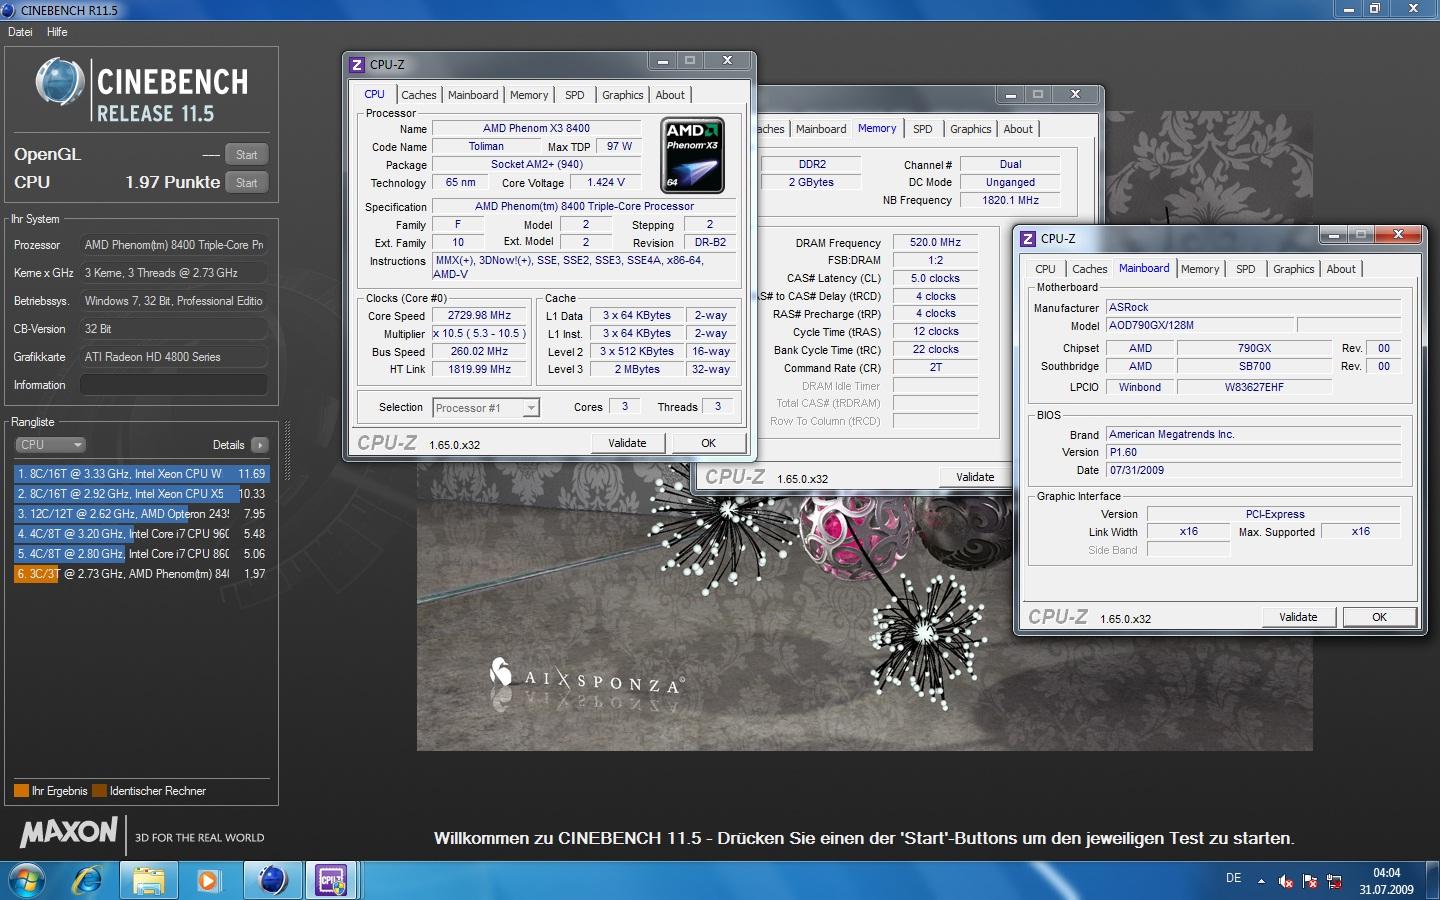Open the Datei menu

coord(20,32)
